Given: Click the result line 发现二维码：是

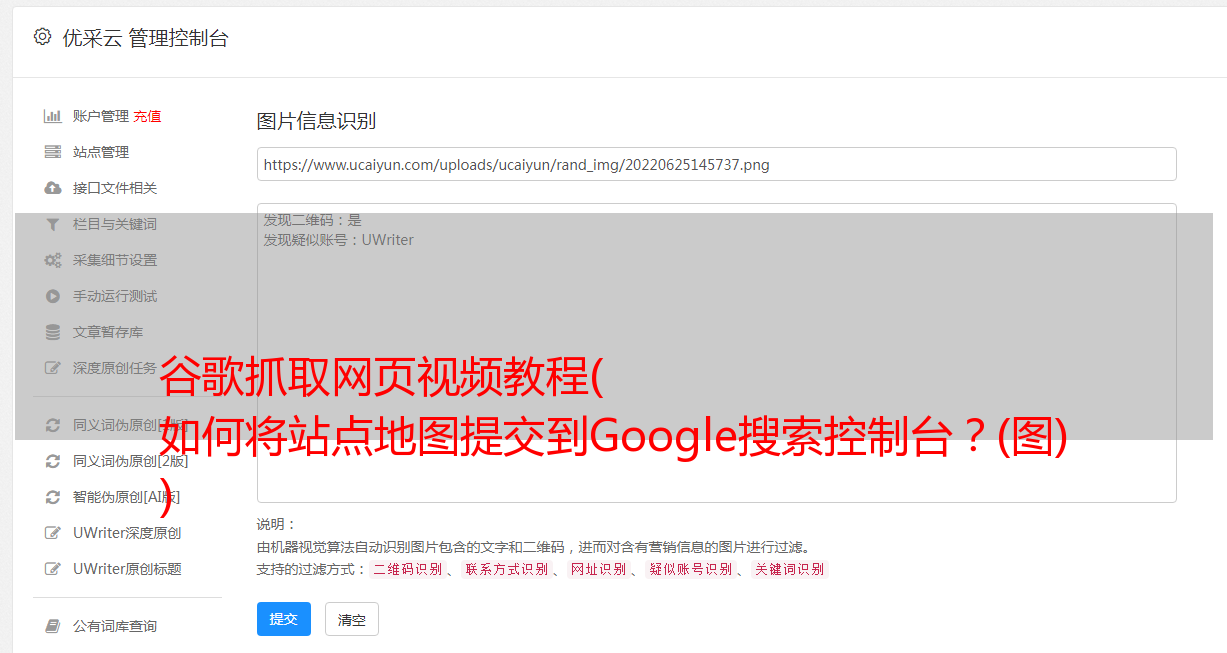Looking at the screenshot, I should [x=313, y=220].
